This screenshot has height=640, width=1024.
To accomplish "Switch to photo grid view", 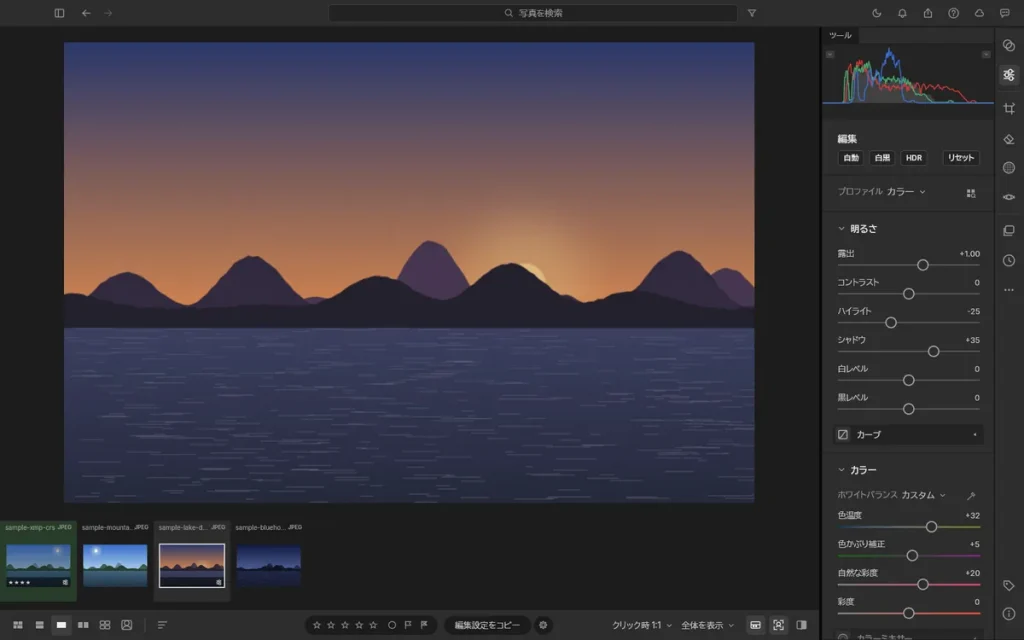I will coord(18,625).
